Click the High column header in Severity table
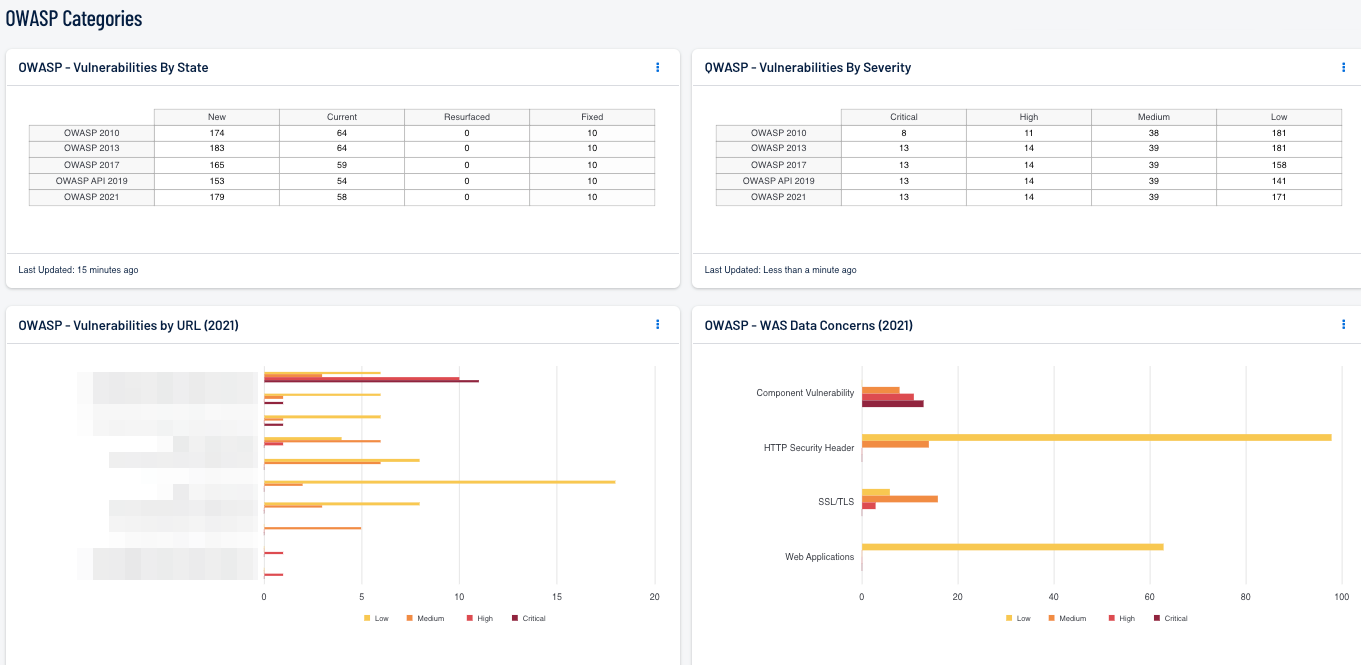 tap(1029, 117)
